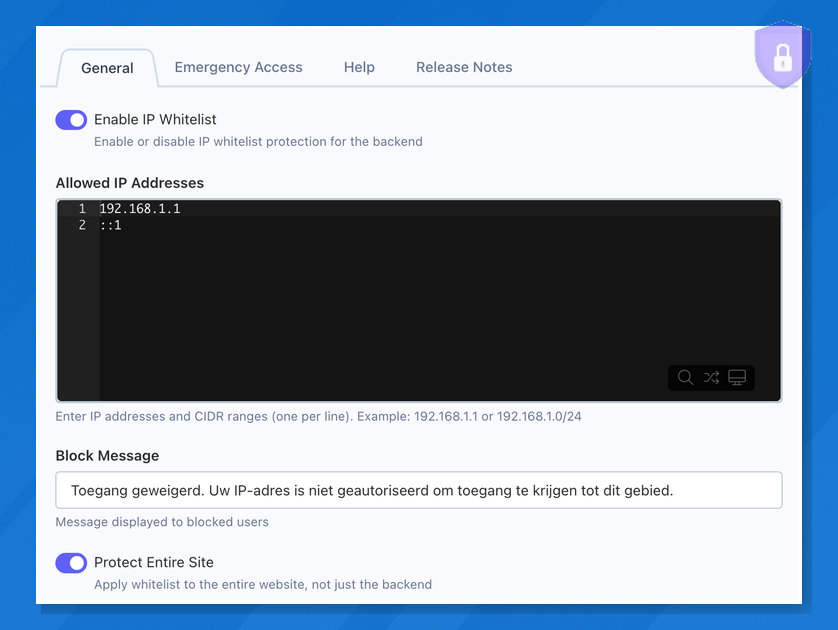The image size is (838, 630).
Task: Click line number 1 in editor gutter
Action: [x=81, y=209]
